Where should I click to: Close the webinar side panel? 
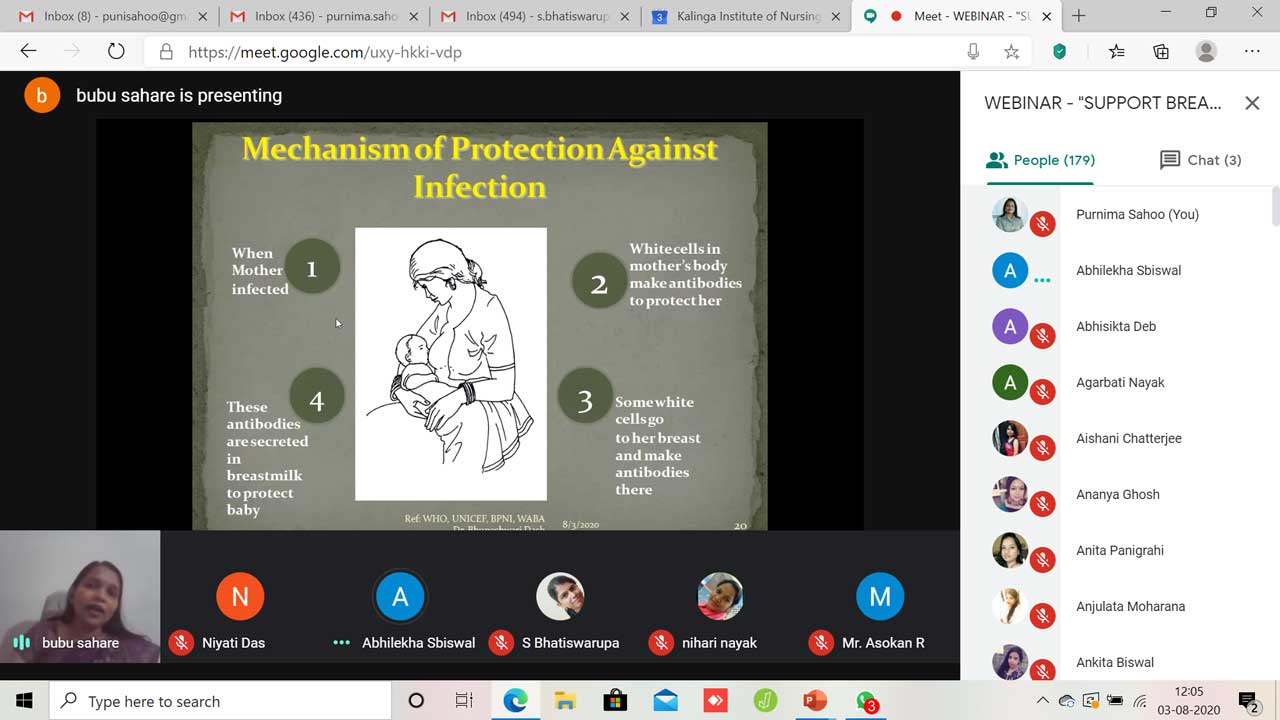click(x=1251, y=103)
